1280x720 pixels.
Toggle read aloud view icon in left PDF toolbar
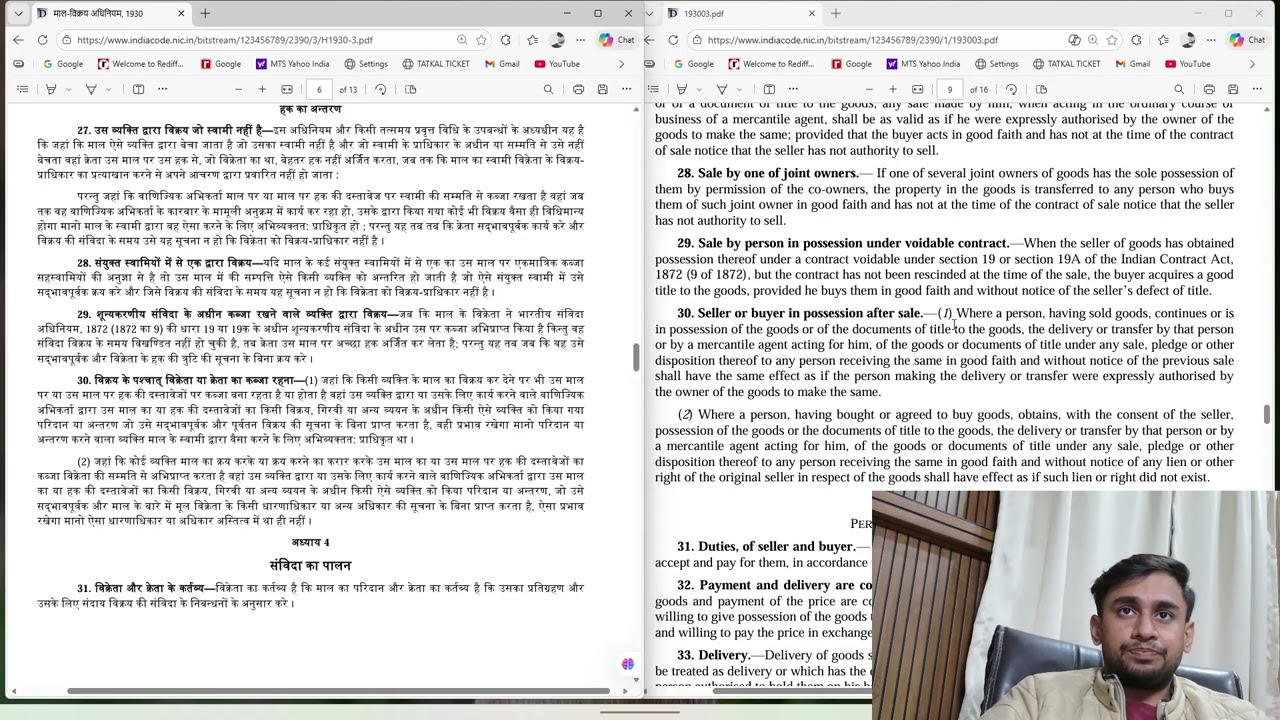[138, 89]
